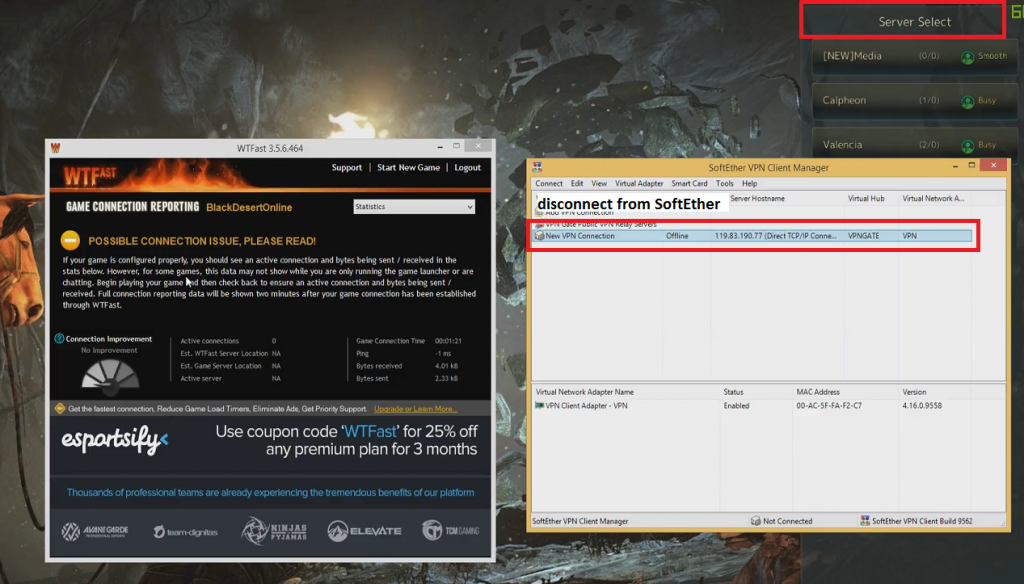Click the New VPN Connection entry icon

pos(539,236)
